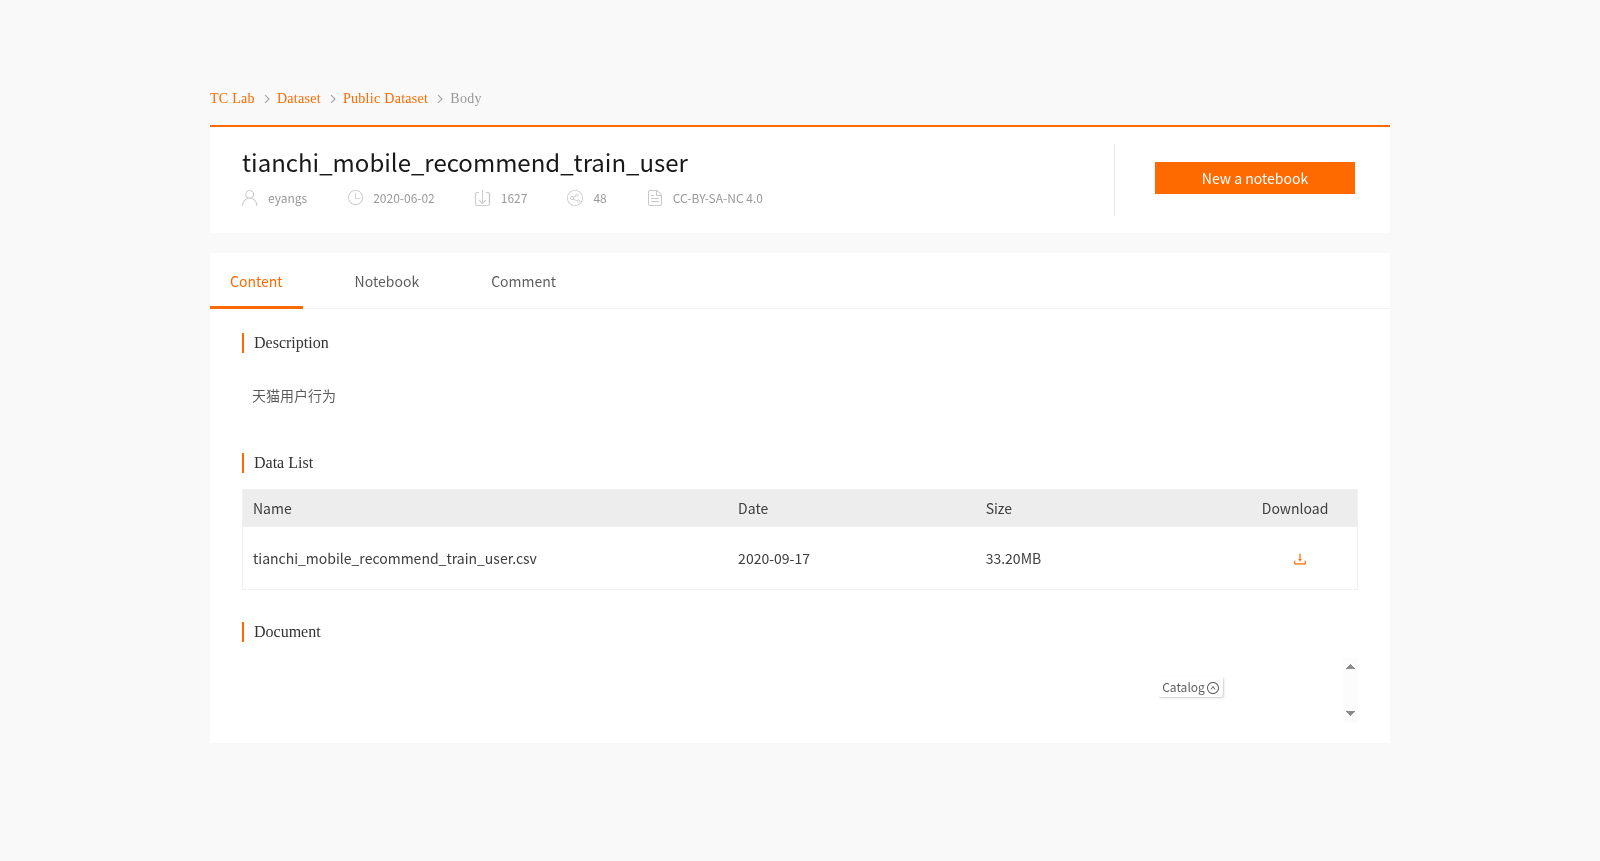Screen dimensions: 1600x861
Task: Click the Size column header
Action: click(999, 509)
